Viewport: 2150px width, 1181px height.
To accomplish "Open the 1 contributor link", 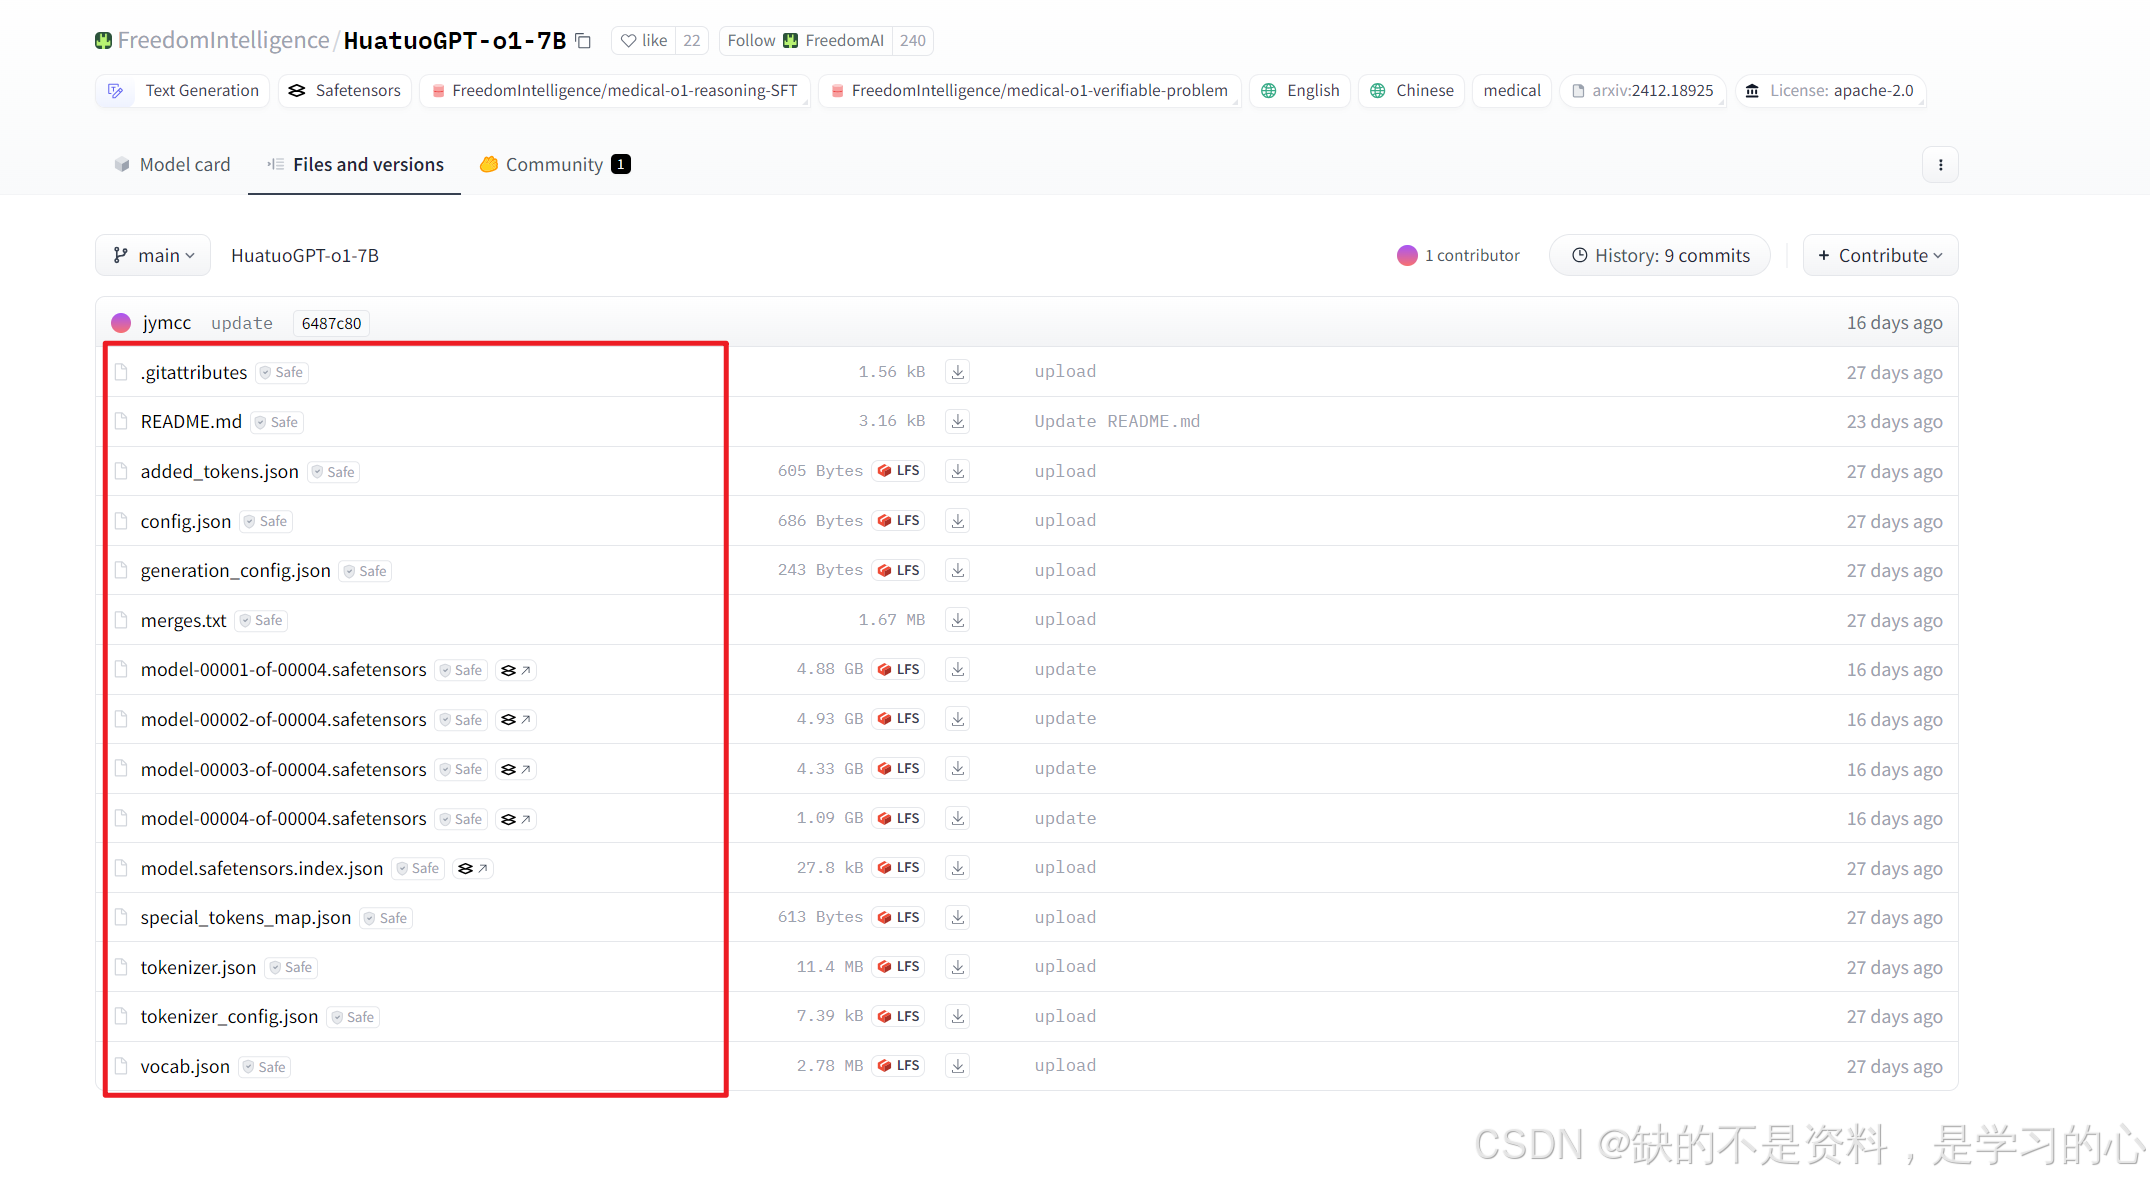I will pos(1458,256).
